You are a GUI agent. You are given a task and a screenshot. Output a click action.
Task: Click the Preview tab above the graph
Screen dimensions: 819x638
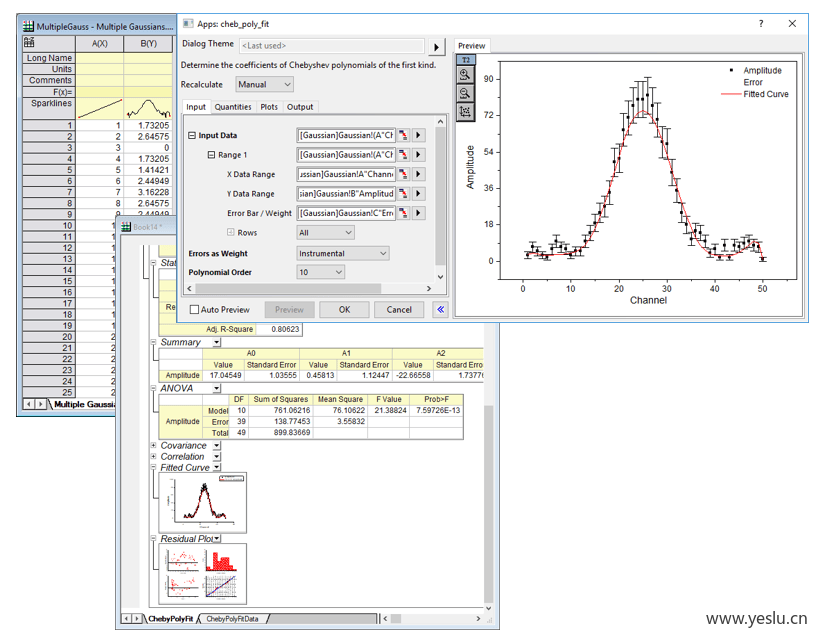pyautogui.click(x=472, y=46)
